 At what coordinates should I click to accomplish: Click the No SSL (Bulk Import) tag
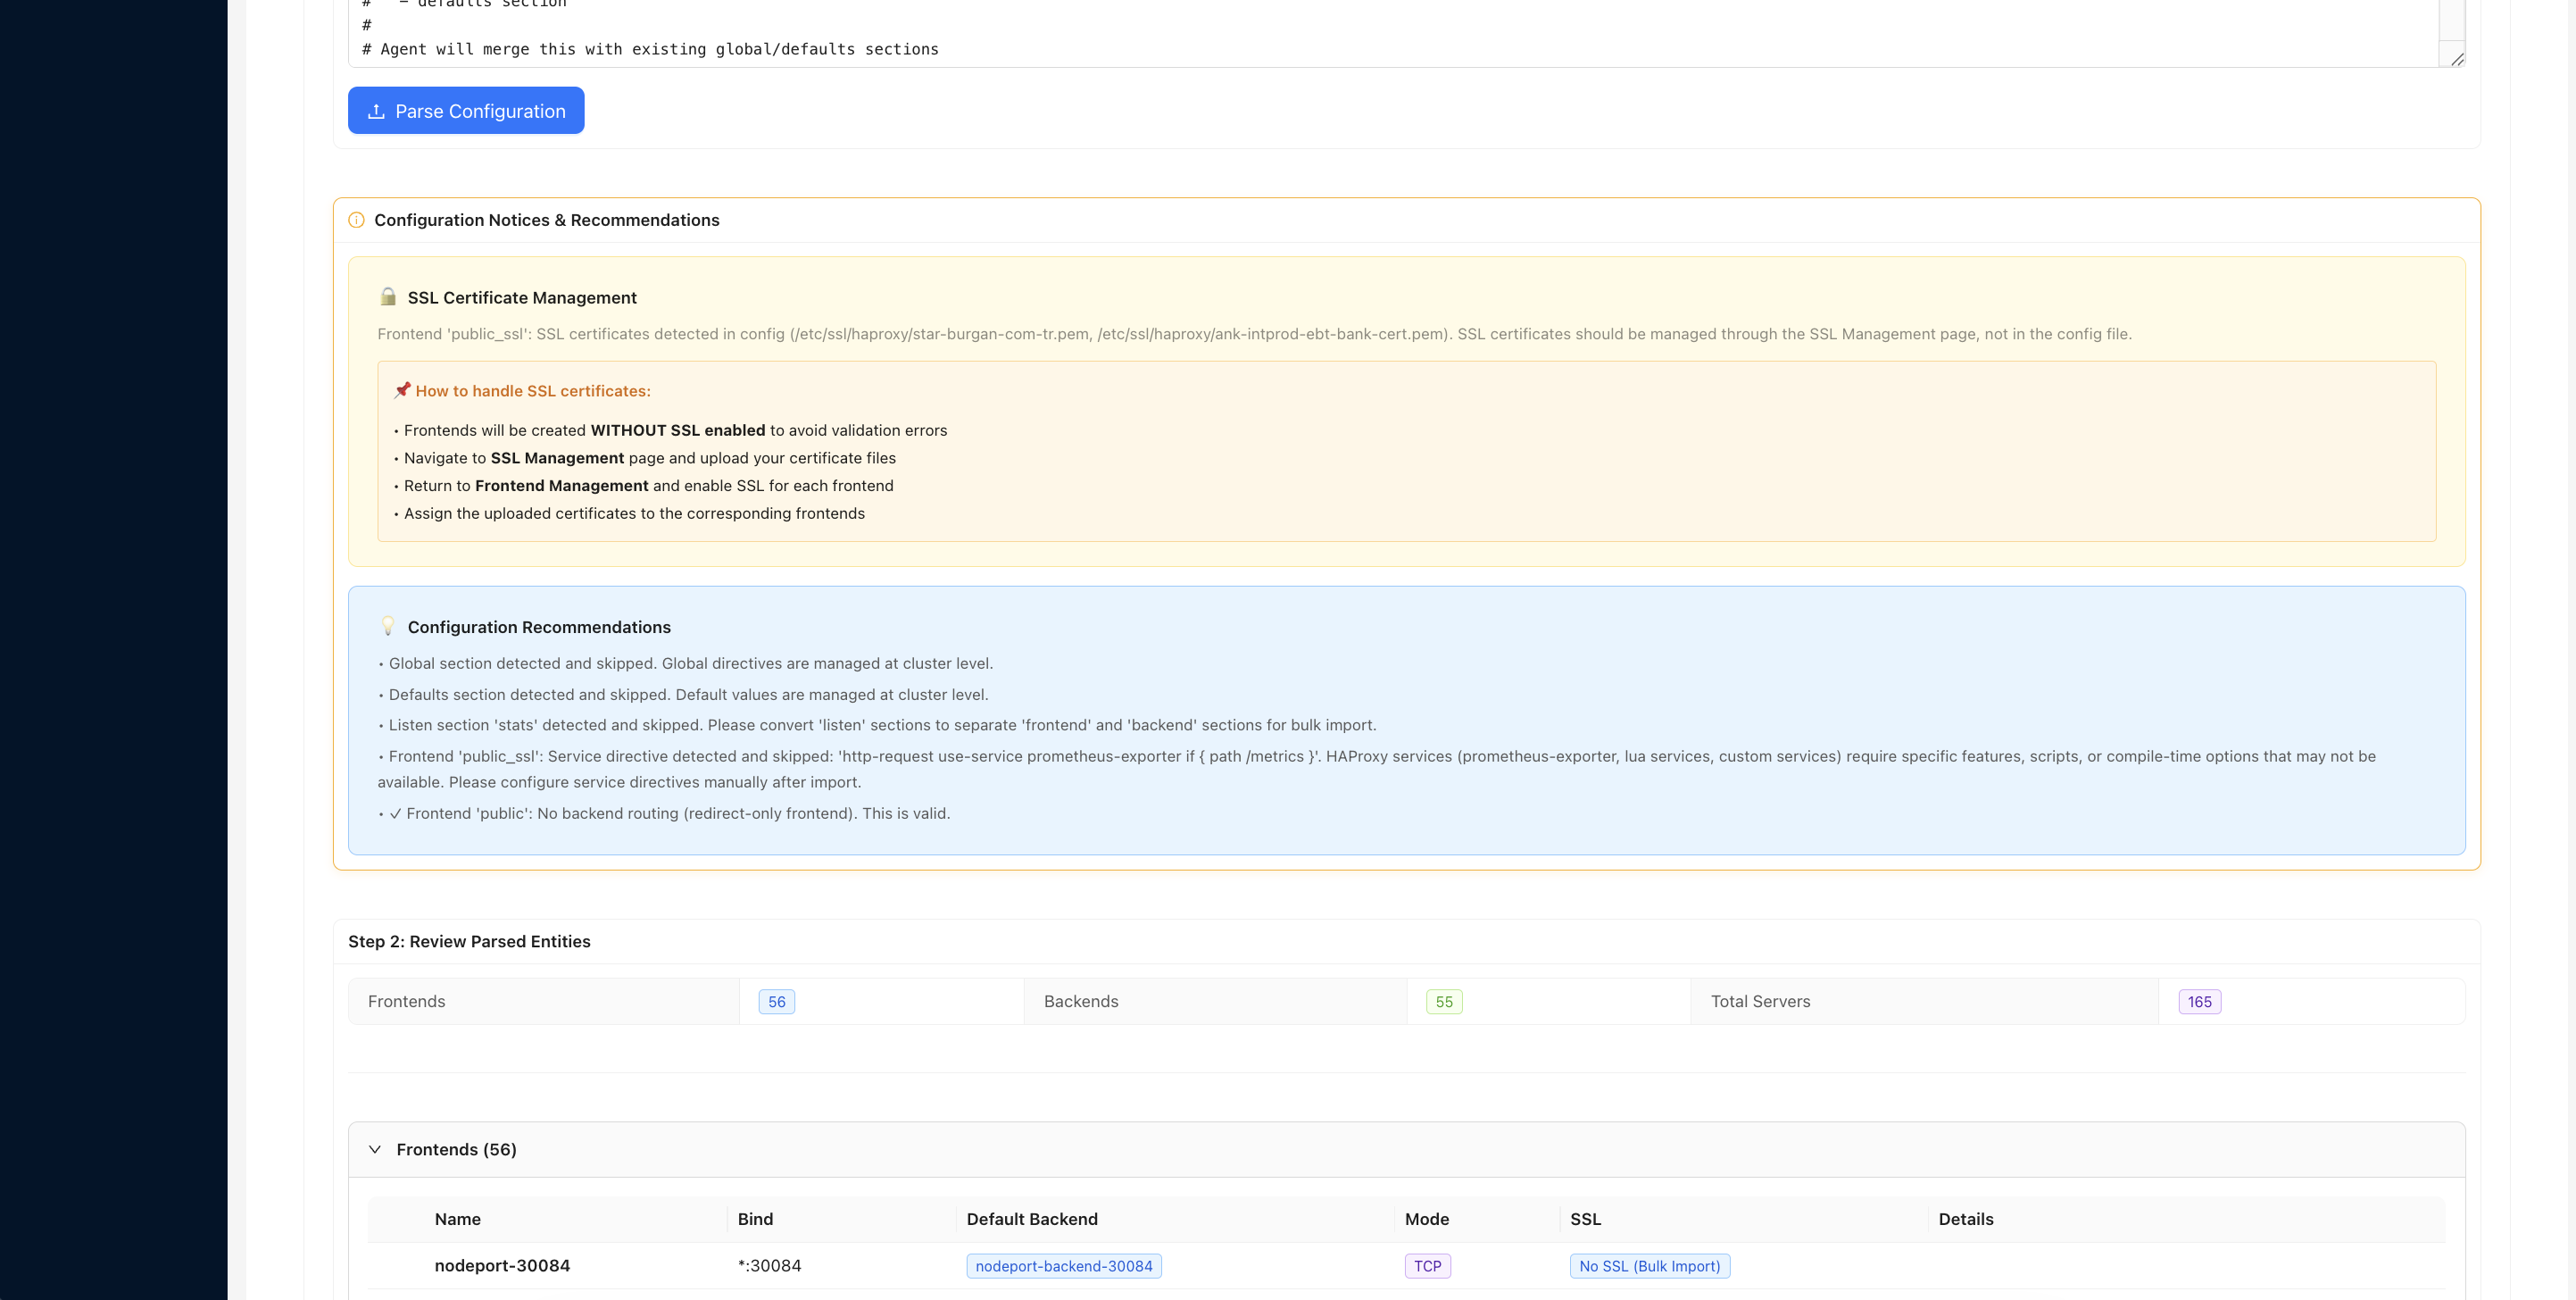[1650, 1266]
